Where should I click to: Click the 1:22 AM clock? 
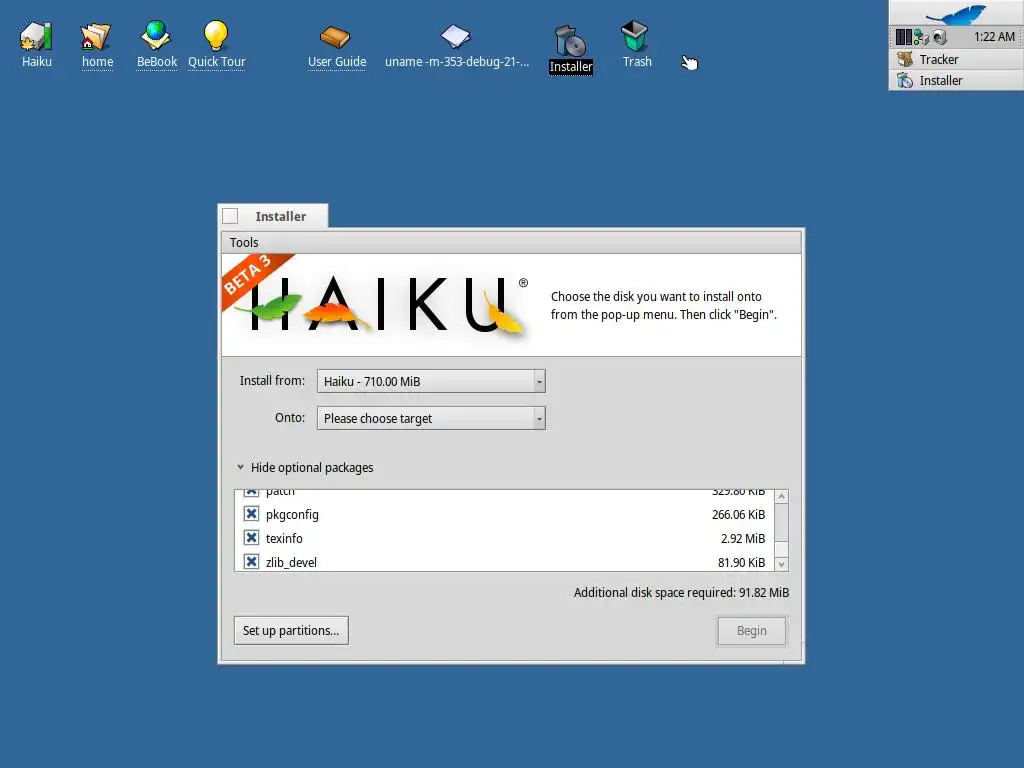(x=994, y=37)
